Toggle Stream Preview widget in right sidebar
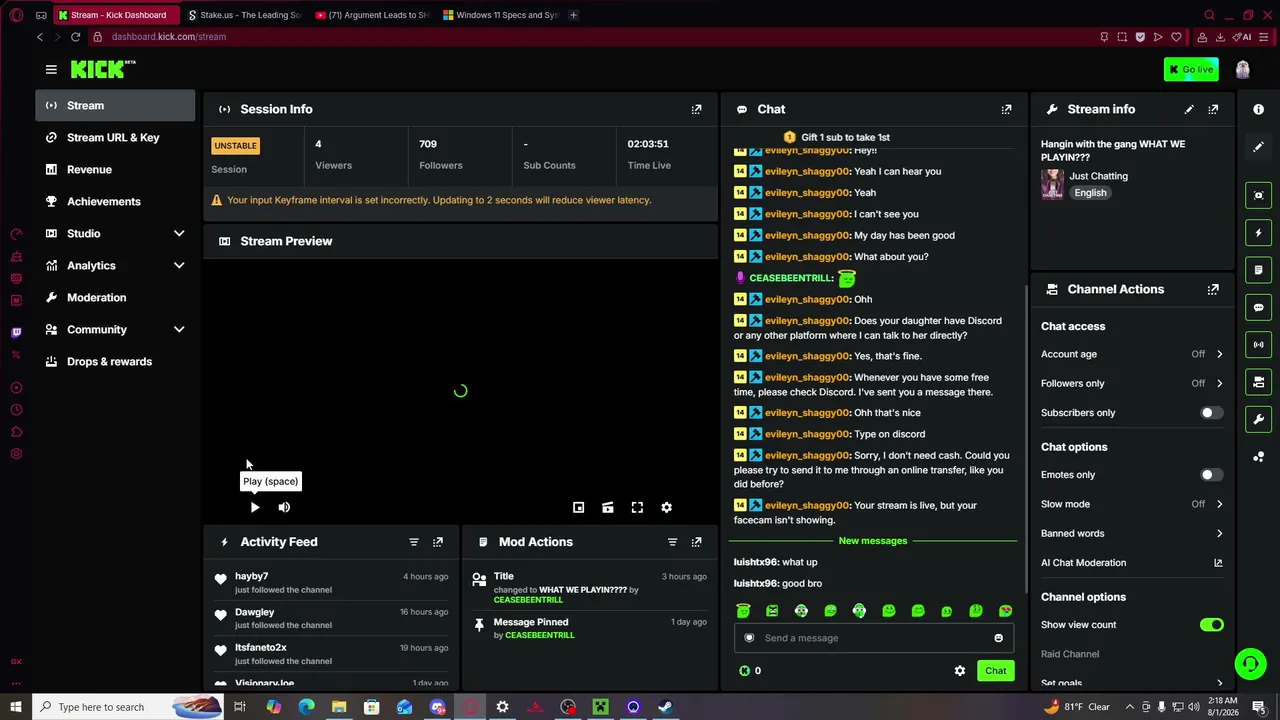The width and height of the screenshot is (1280, 720). coord(1259,195)
